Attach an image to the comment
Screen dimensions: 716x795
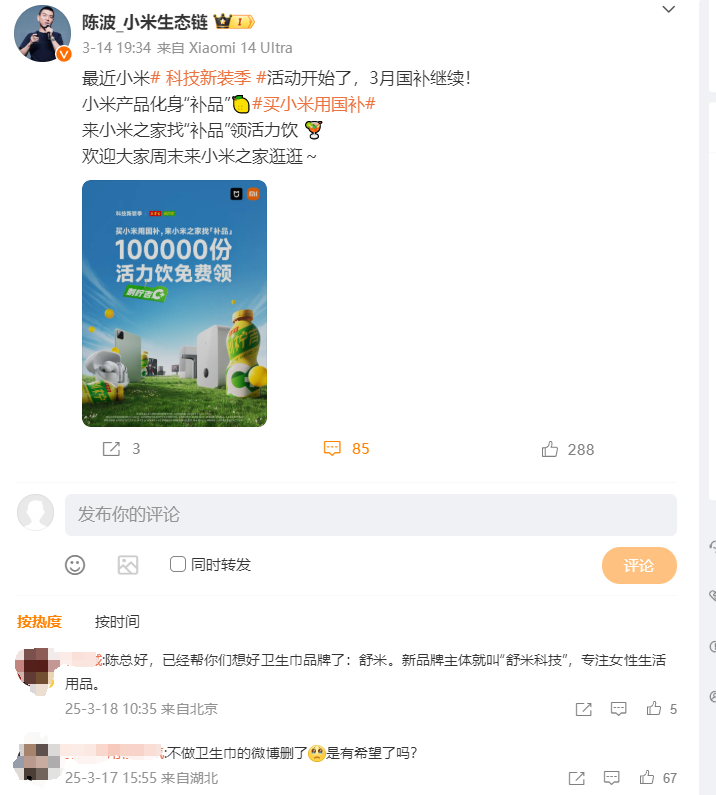(128, 565)
